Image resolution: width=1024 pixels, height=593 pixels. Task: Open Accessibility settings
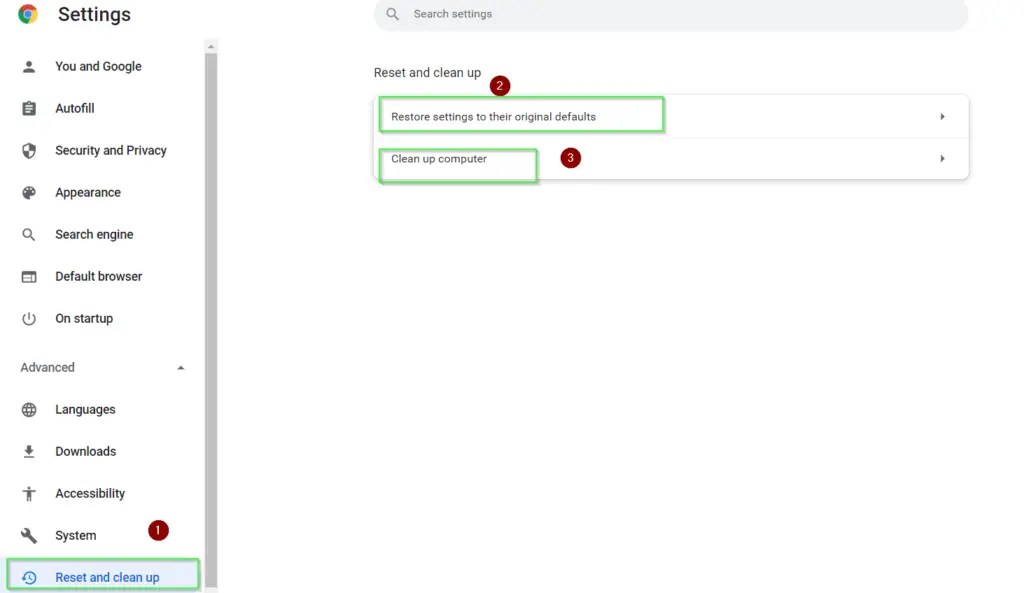pyautogui.click(x=89, y=494)
